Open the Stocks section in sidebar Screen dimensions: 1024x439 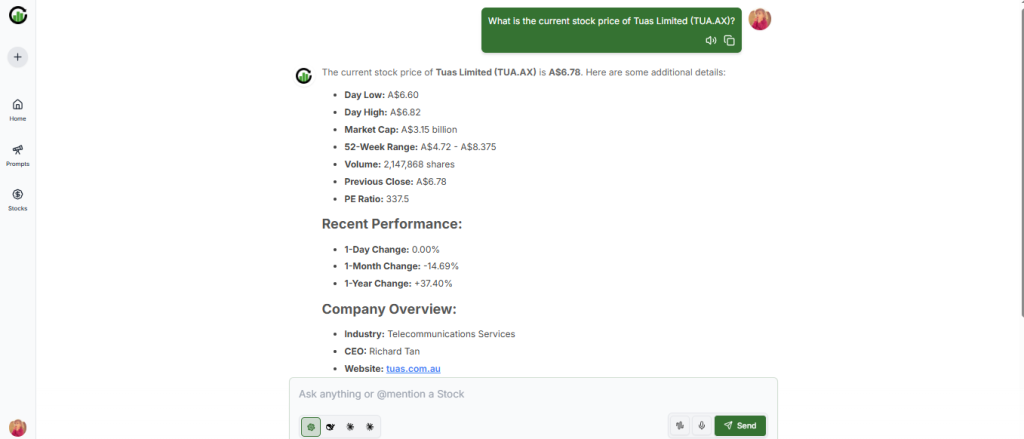coord(18,199)
